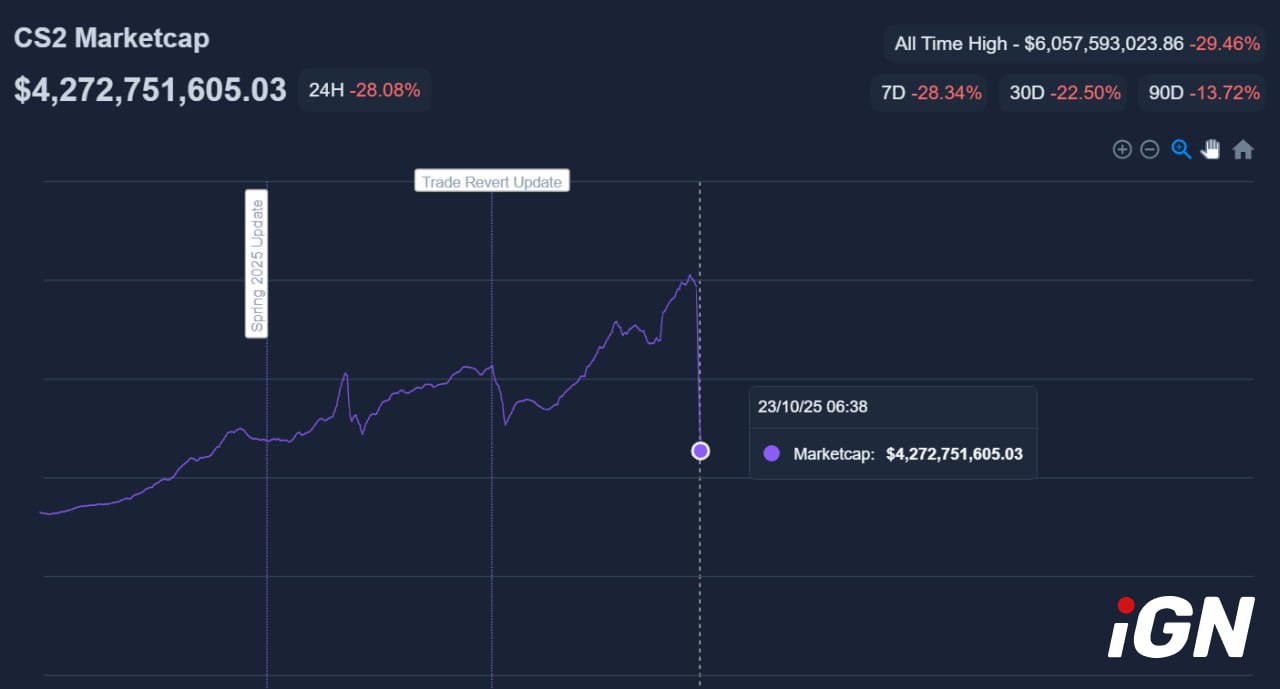Click the CS2 Marketcap title

tap(112, 39)
